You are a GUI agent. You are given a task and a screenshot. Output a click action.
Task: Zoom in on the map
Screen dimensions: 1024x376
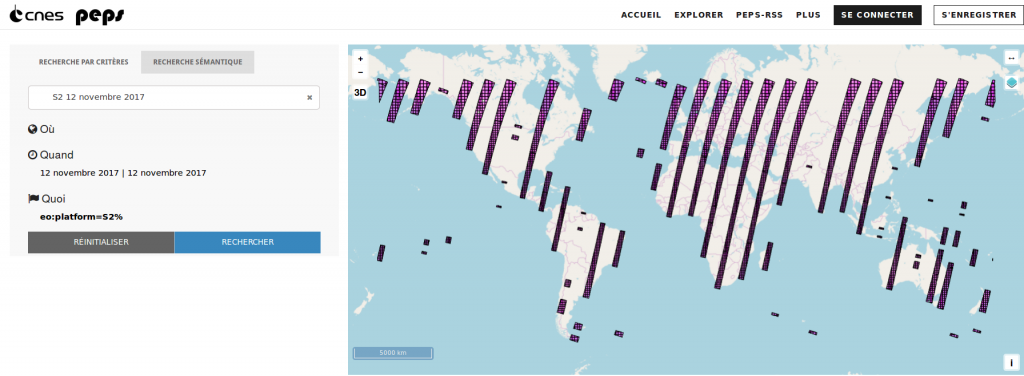click(x=360, y=58)
